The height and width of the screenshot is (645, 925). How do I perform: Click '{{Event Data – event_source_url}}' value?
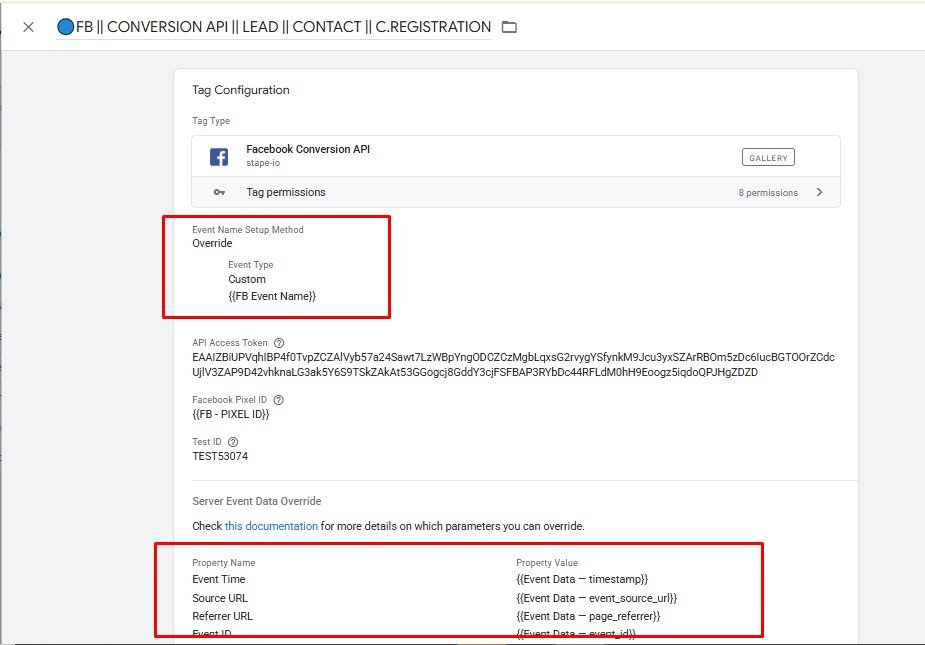tap(596, 598)
